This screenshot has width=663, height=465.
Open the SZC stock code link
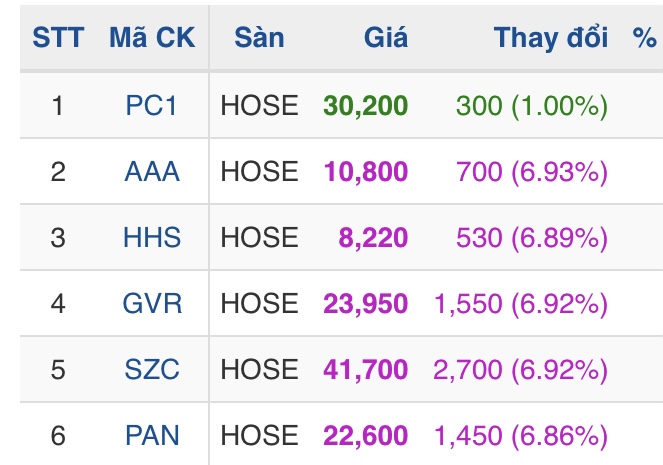pyautogui.click(x=152, y=369)
